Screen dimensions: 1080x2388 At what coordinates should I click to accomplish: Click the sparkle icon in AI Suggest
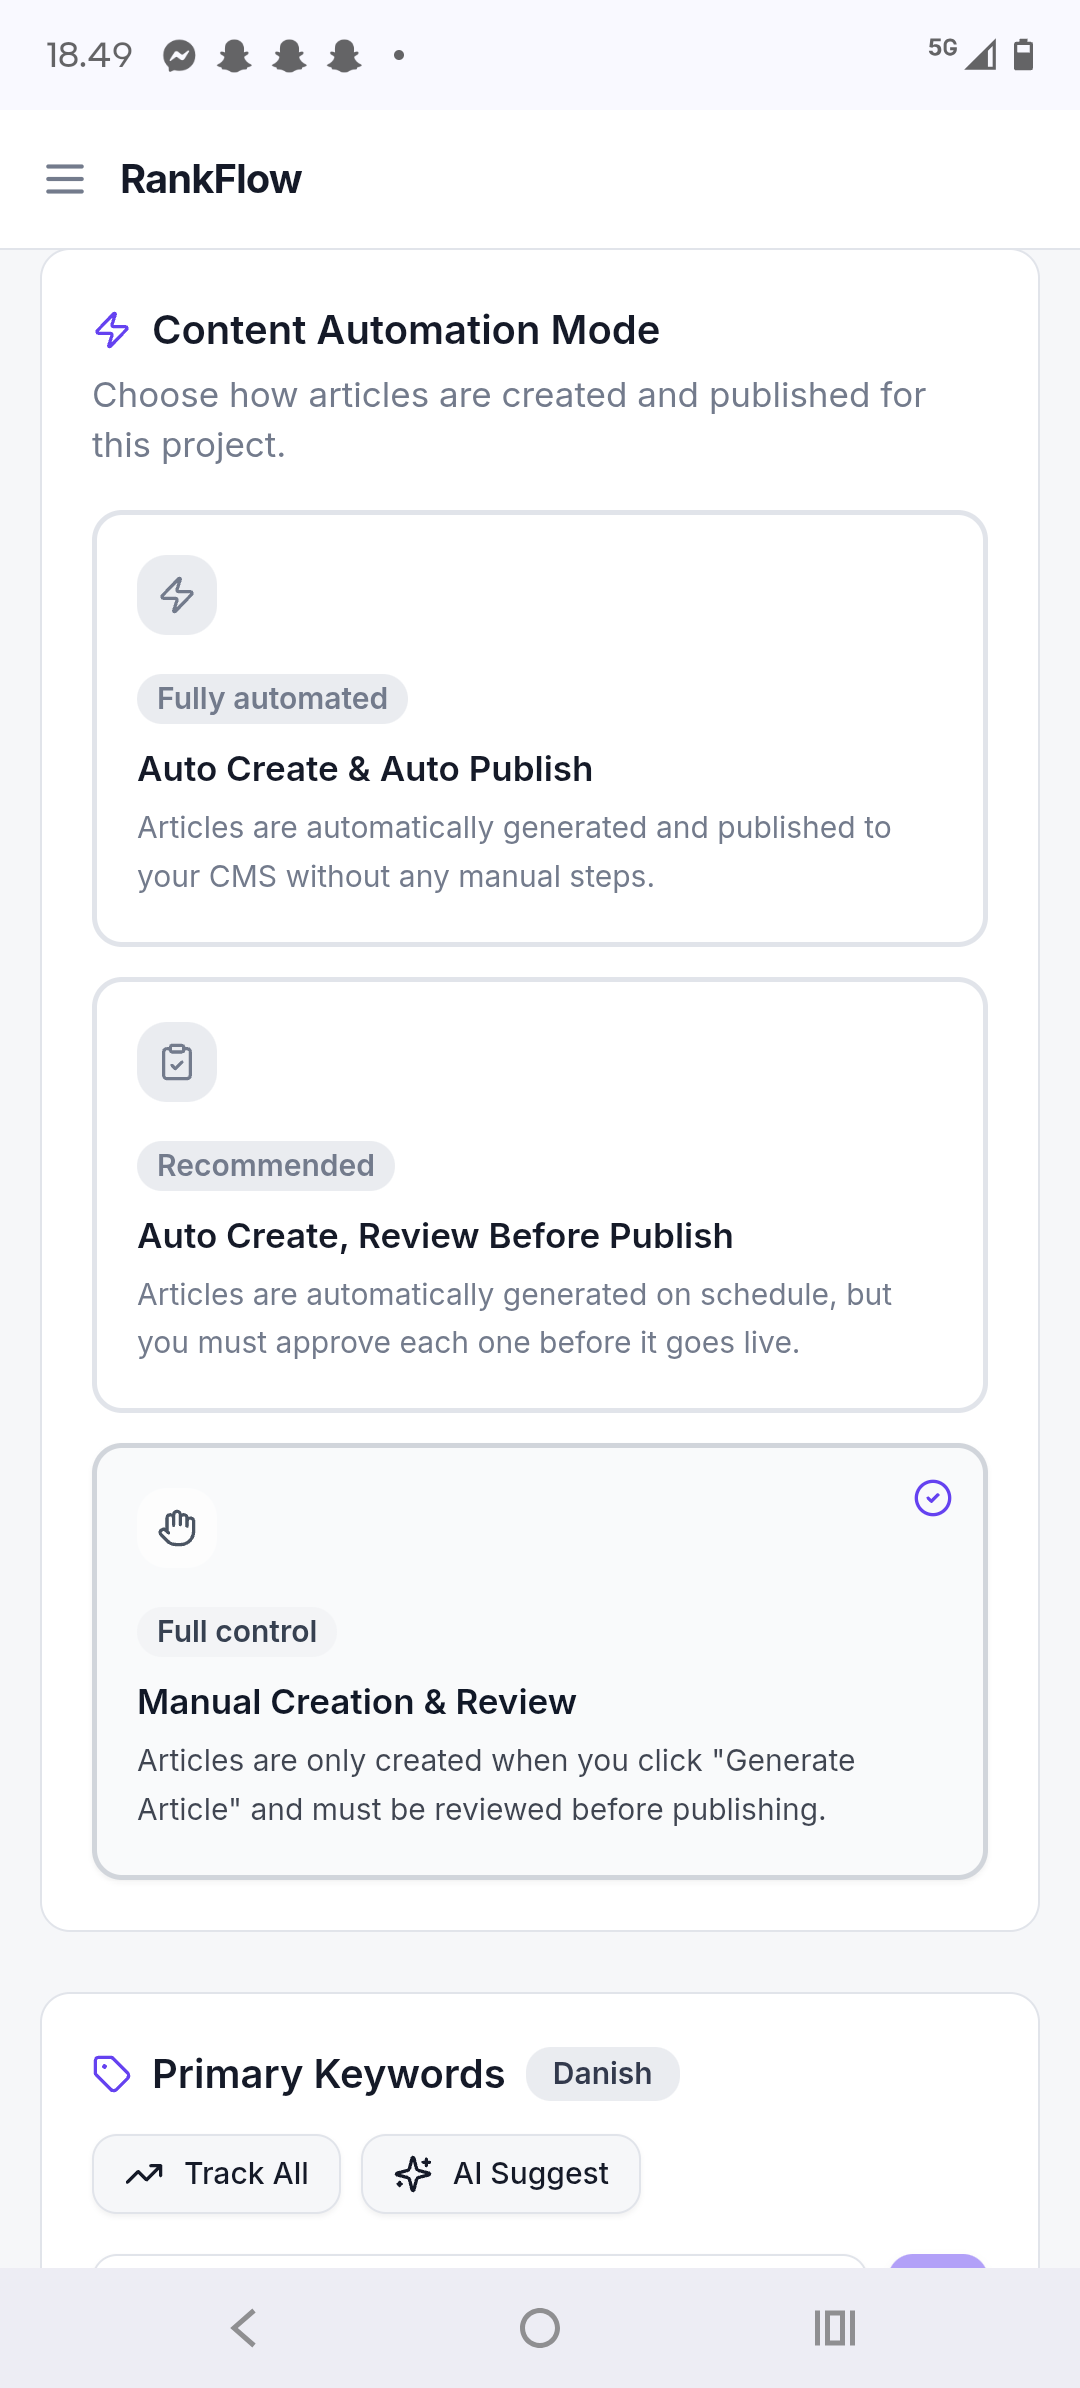[413, 2174]
